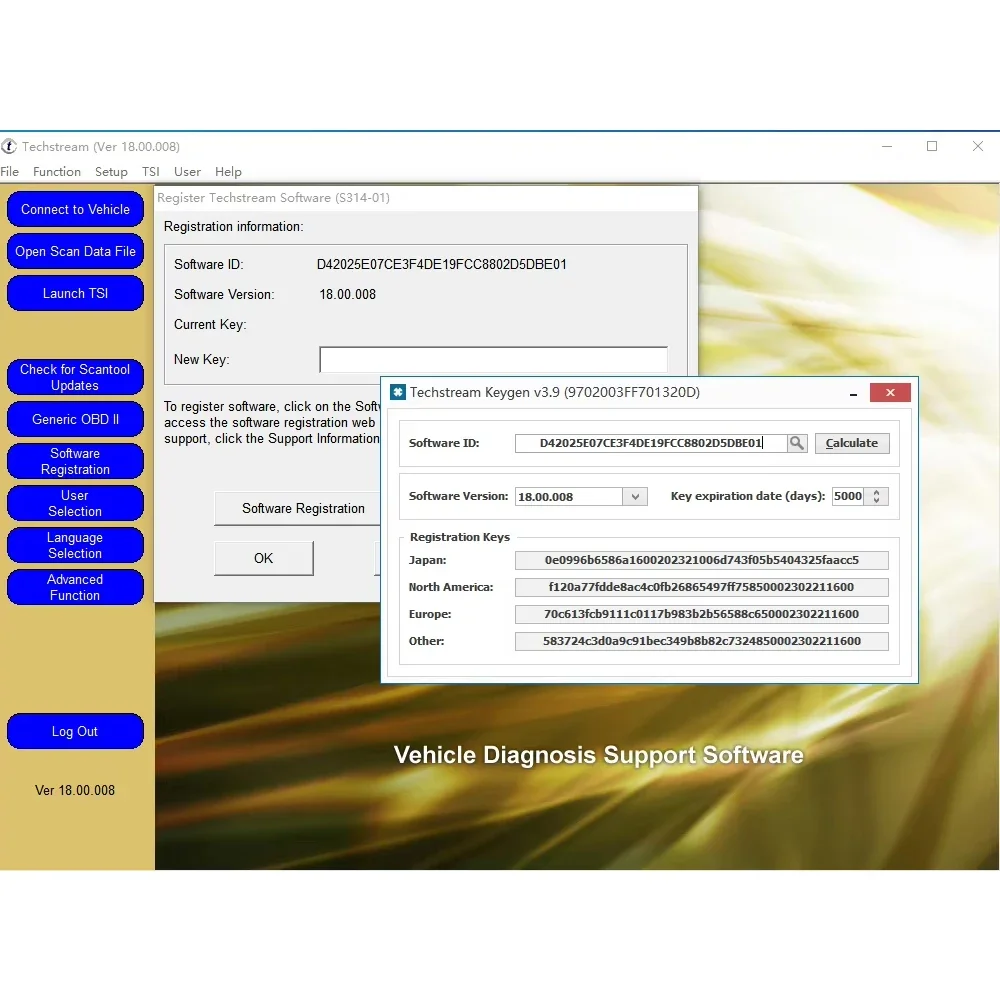The image size is (1000, 1000).
Task: Click the Techstream logo icon in the title bar
Action: pos(10,146)
